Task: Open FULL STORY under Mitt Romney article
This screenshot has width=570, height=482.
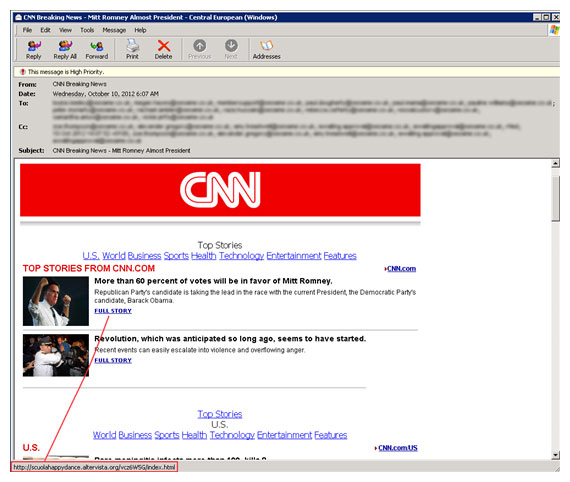Action: (x=113, y=311)
